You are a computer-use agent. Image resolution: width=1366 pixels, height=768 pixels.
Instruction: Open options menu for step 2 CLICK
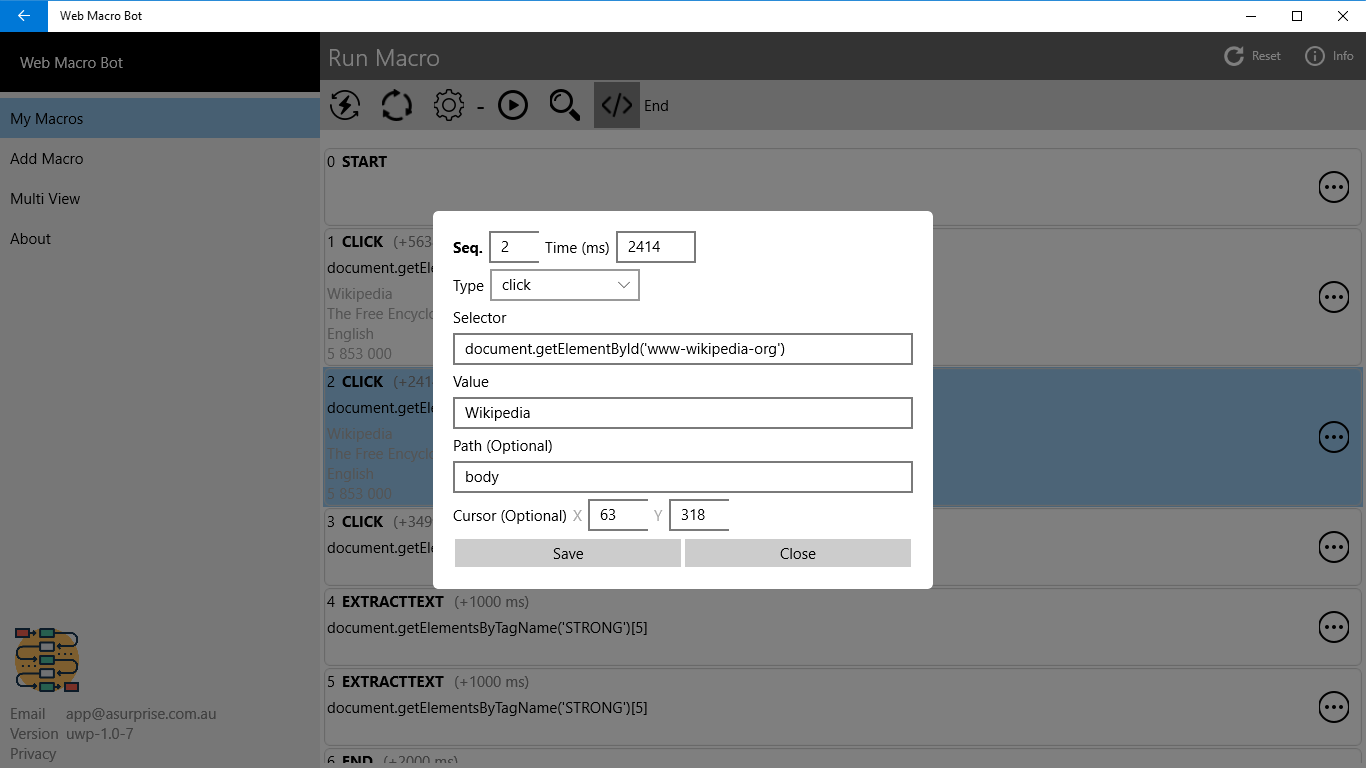click(1334, 437)
